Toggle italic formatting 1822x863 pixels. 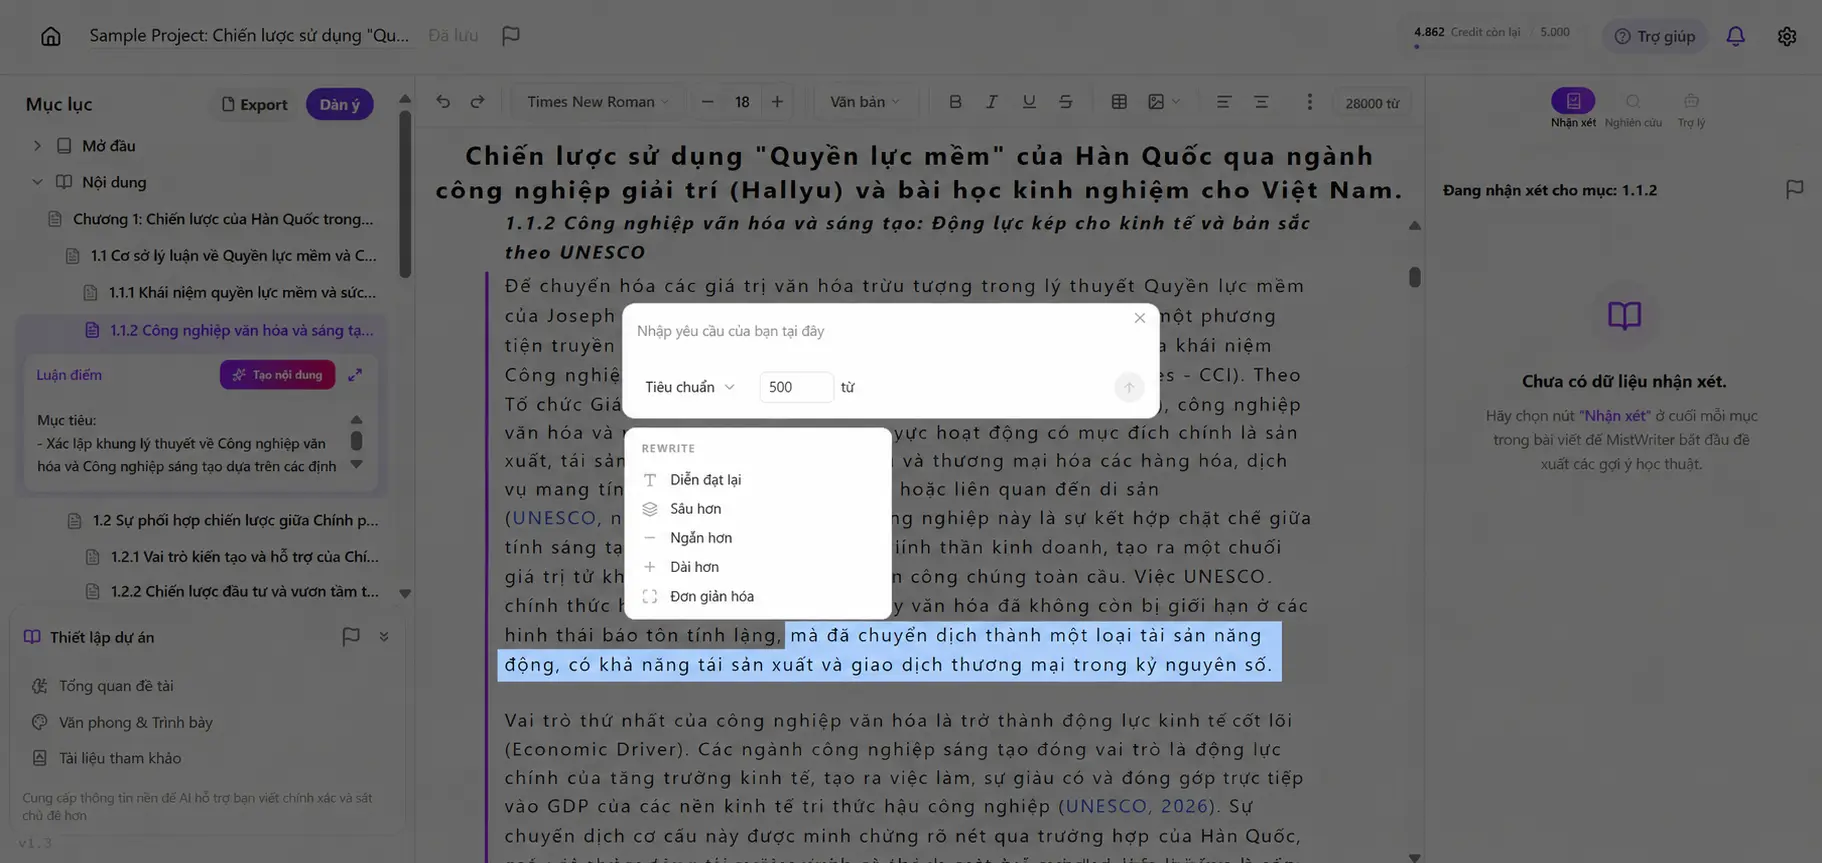pos(992,102)
